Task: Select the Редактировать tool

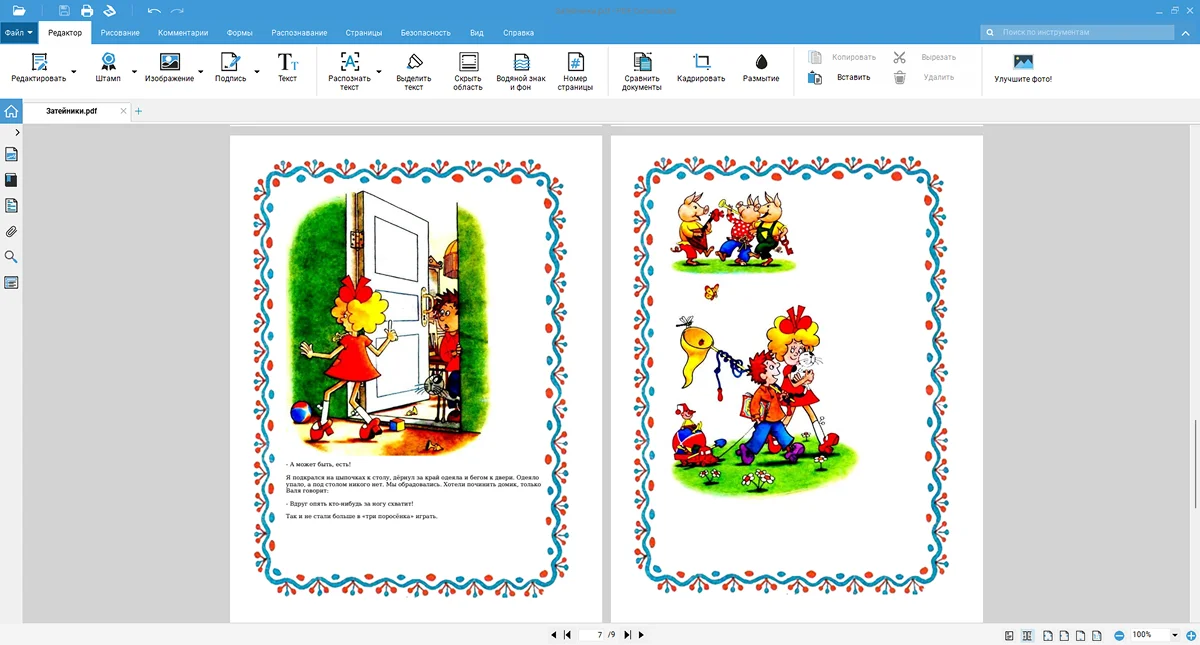Action: tap(38, 68)
